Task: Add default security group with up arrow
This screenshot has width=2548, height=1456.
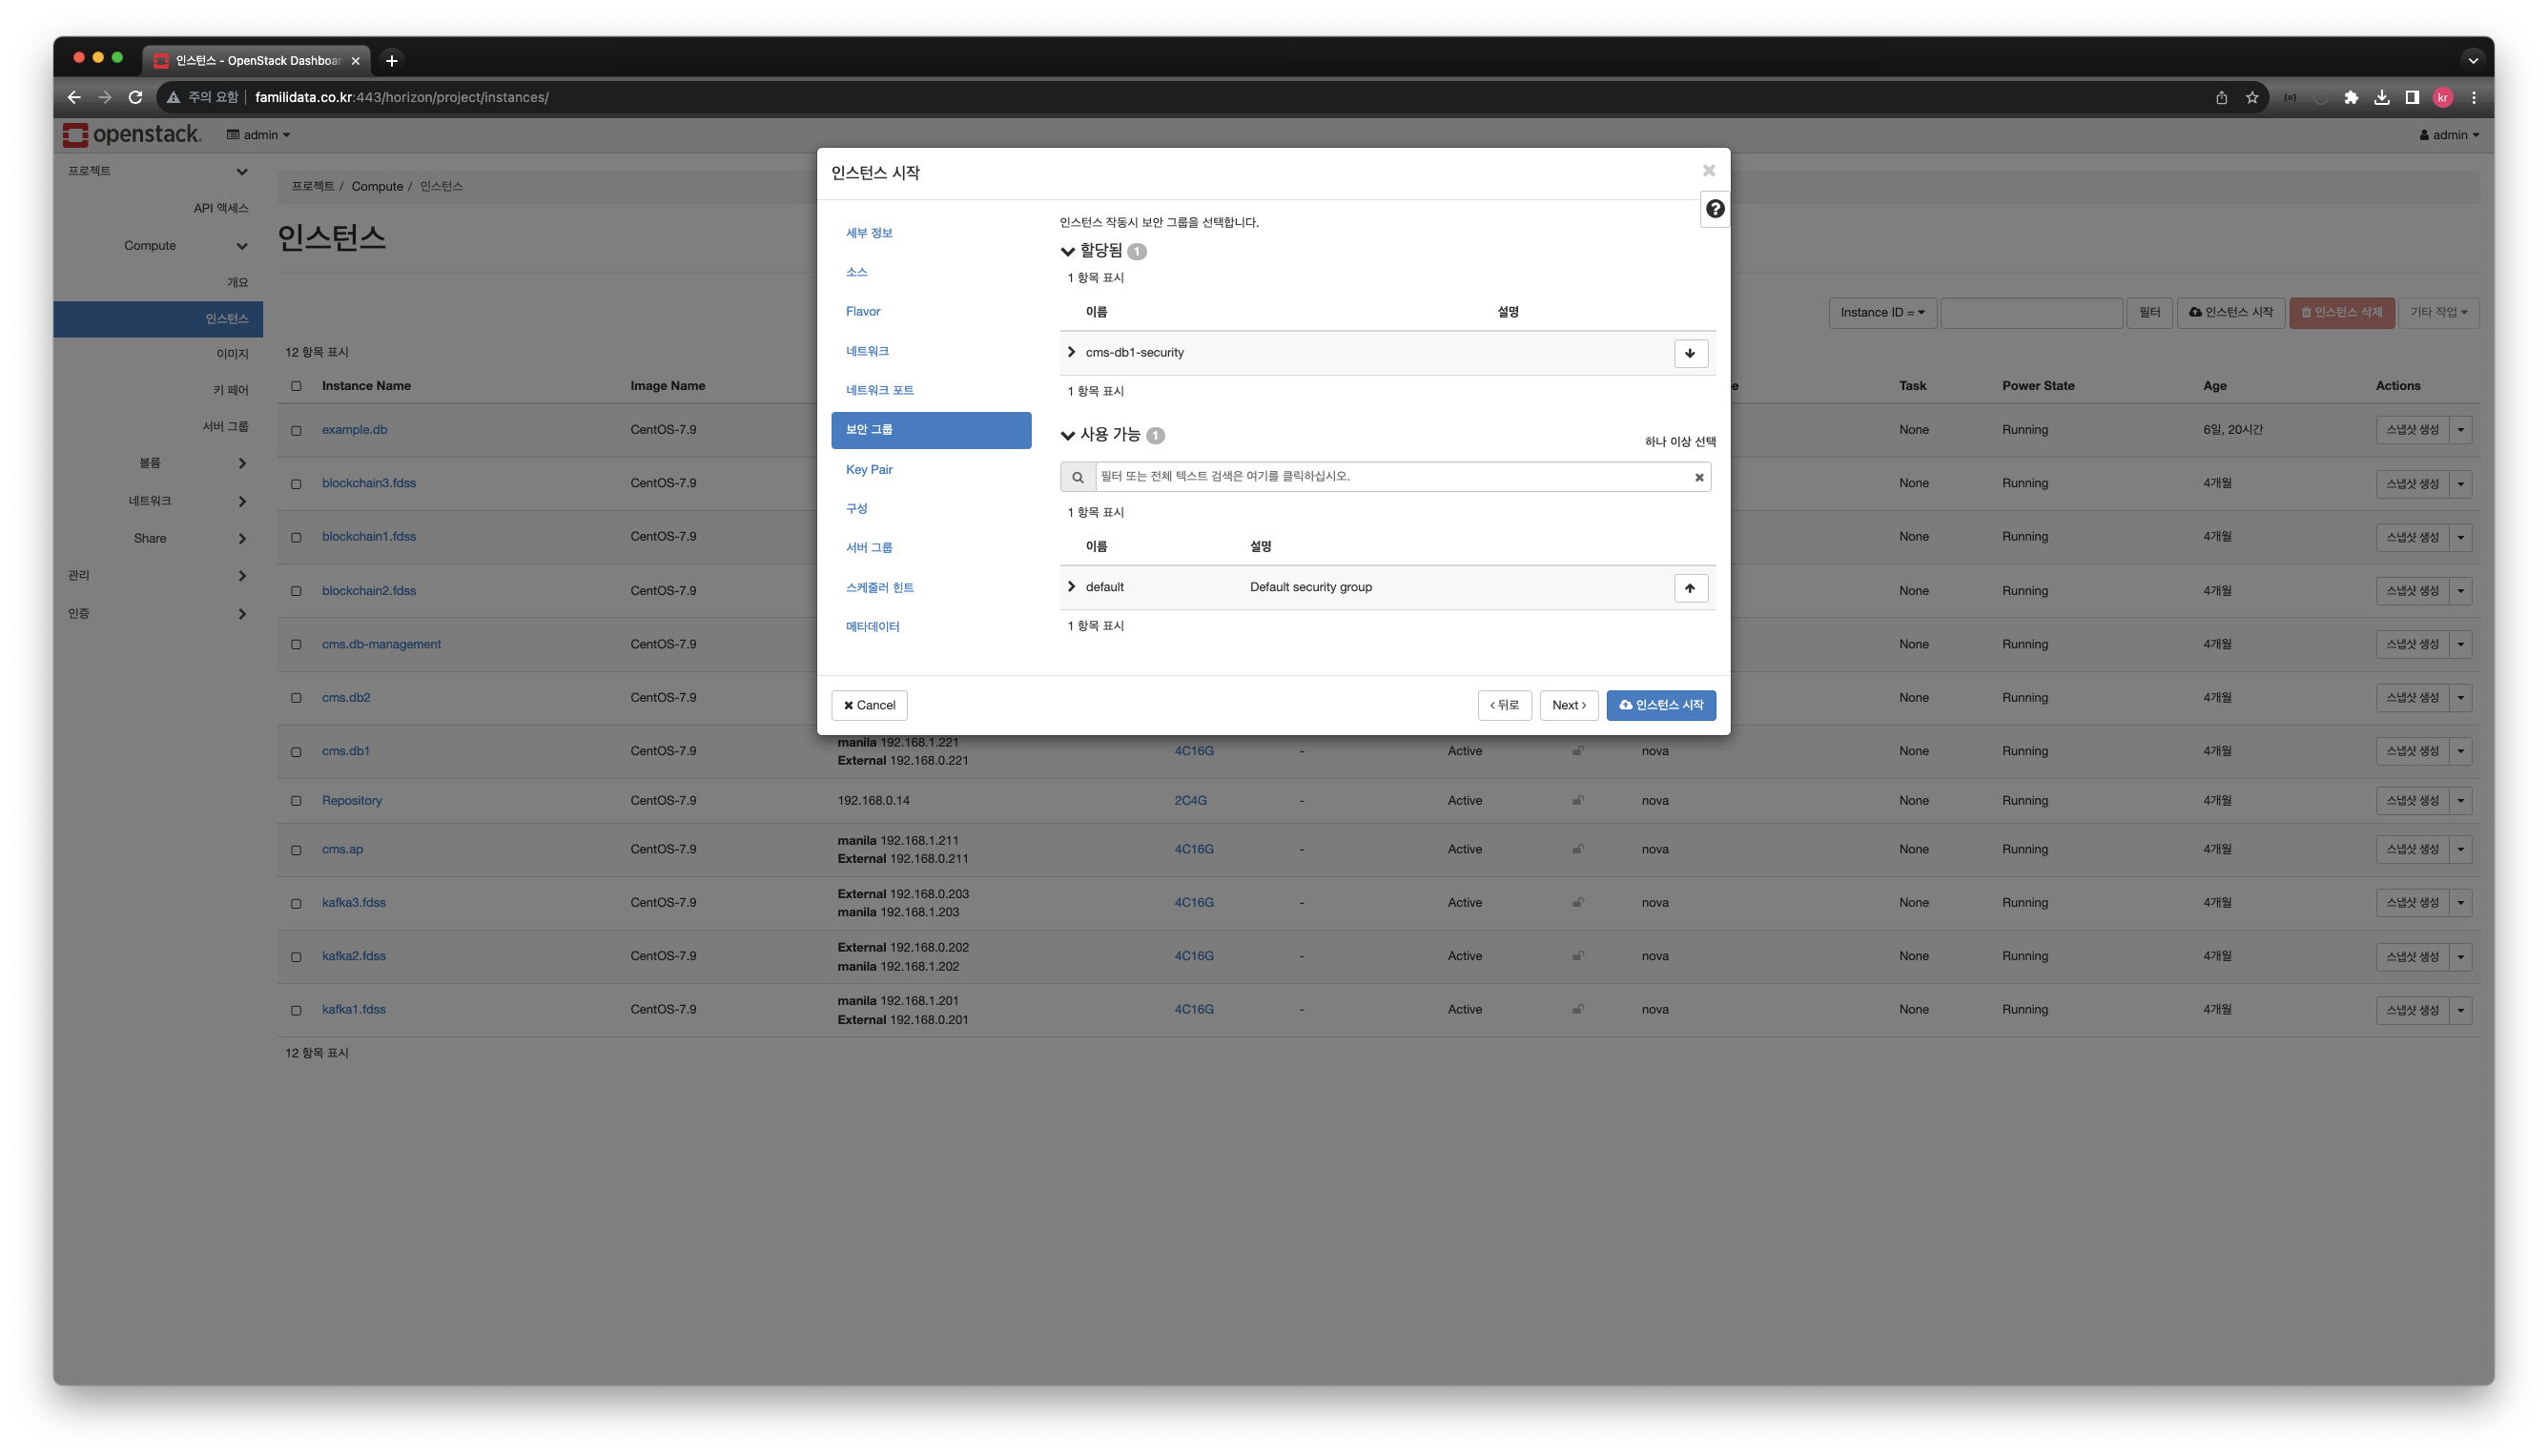Action: click(x=1690, y=588)
